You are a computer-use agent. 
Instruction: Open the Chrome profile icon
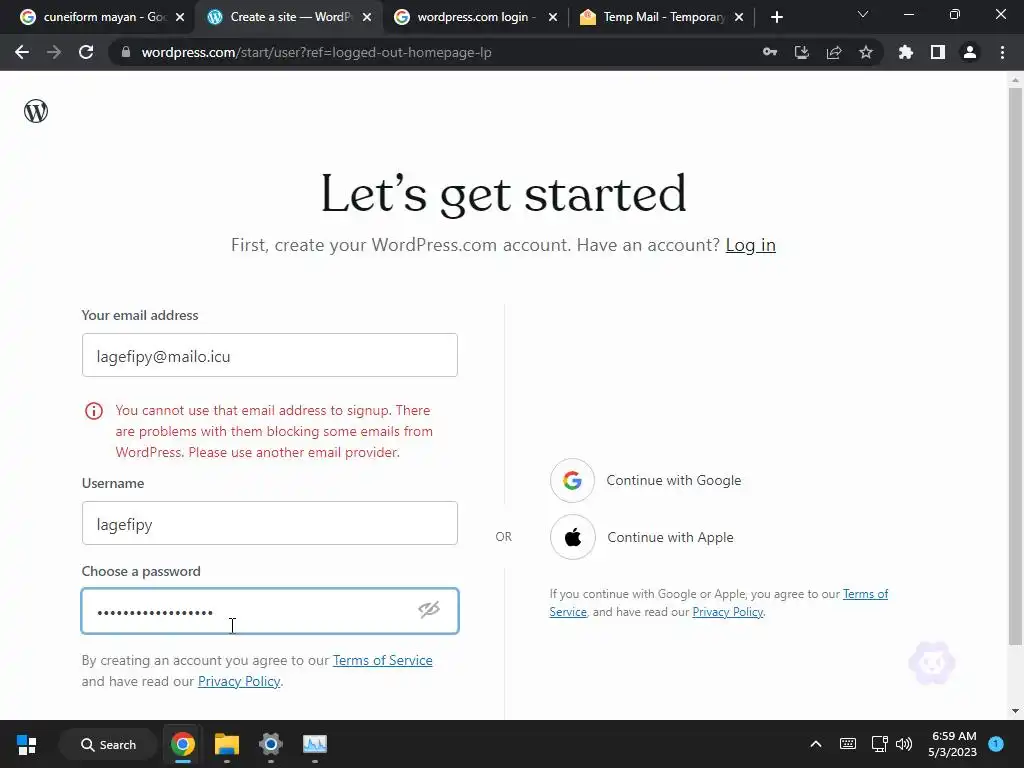(x=970, y=52)
